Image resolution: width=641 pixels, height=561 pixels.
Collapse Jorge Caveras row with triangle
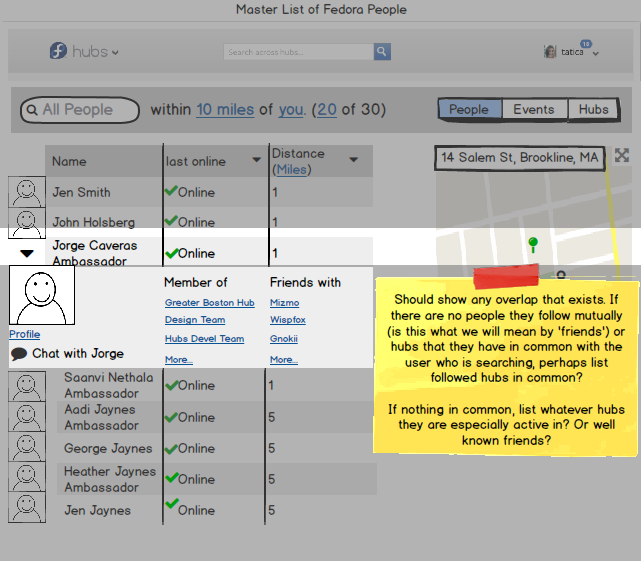[27, 254]
